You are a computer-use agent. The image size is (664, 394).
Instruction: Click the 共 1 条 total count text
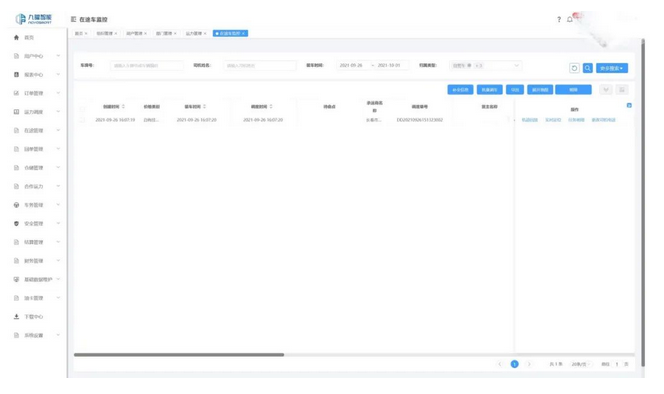coord(556,364)
